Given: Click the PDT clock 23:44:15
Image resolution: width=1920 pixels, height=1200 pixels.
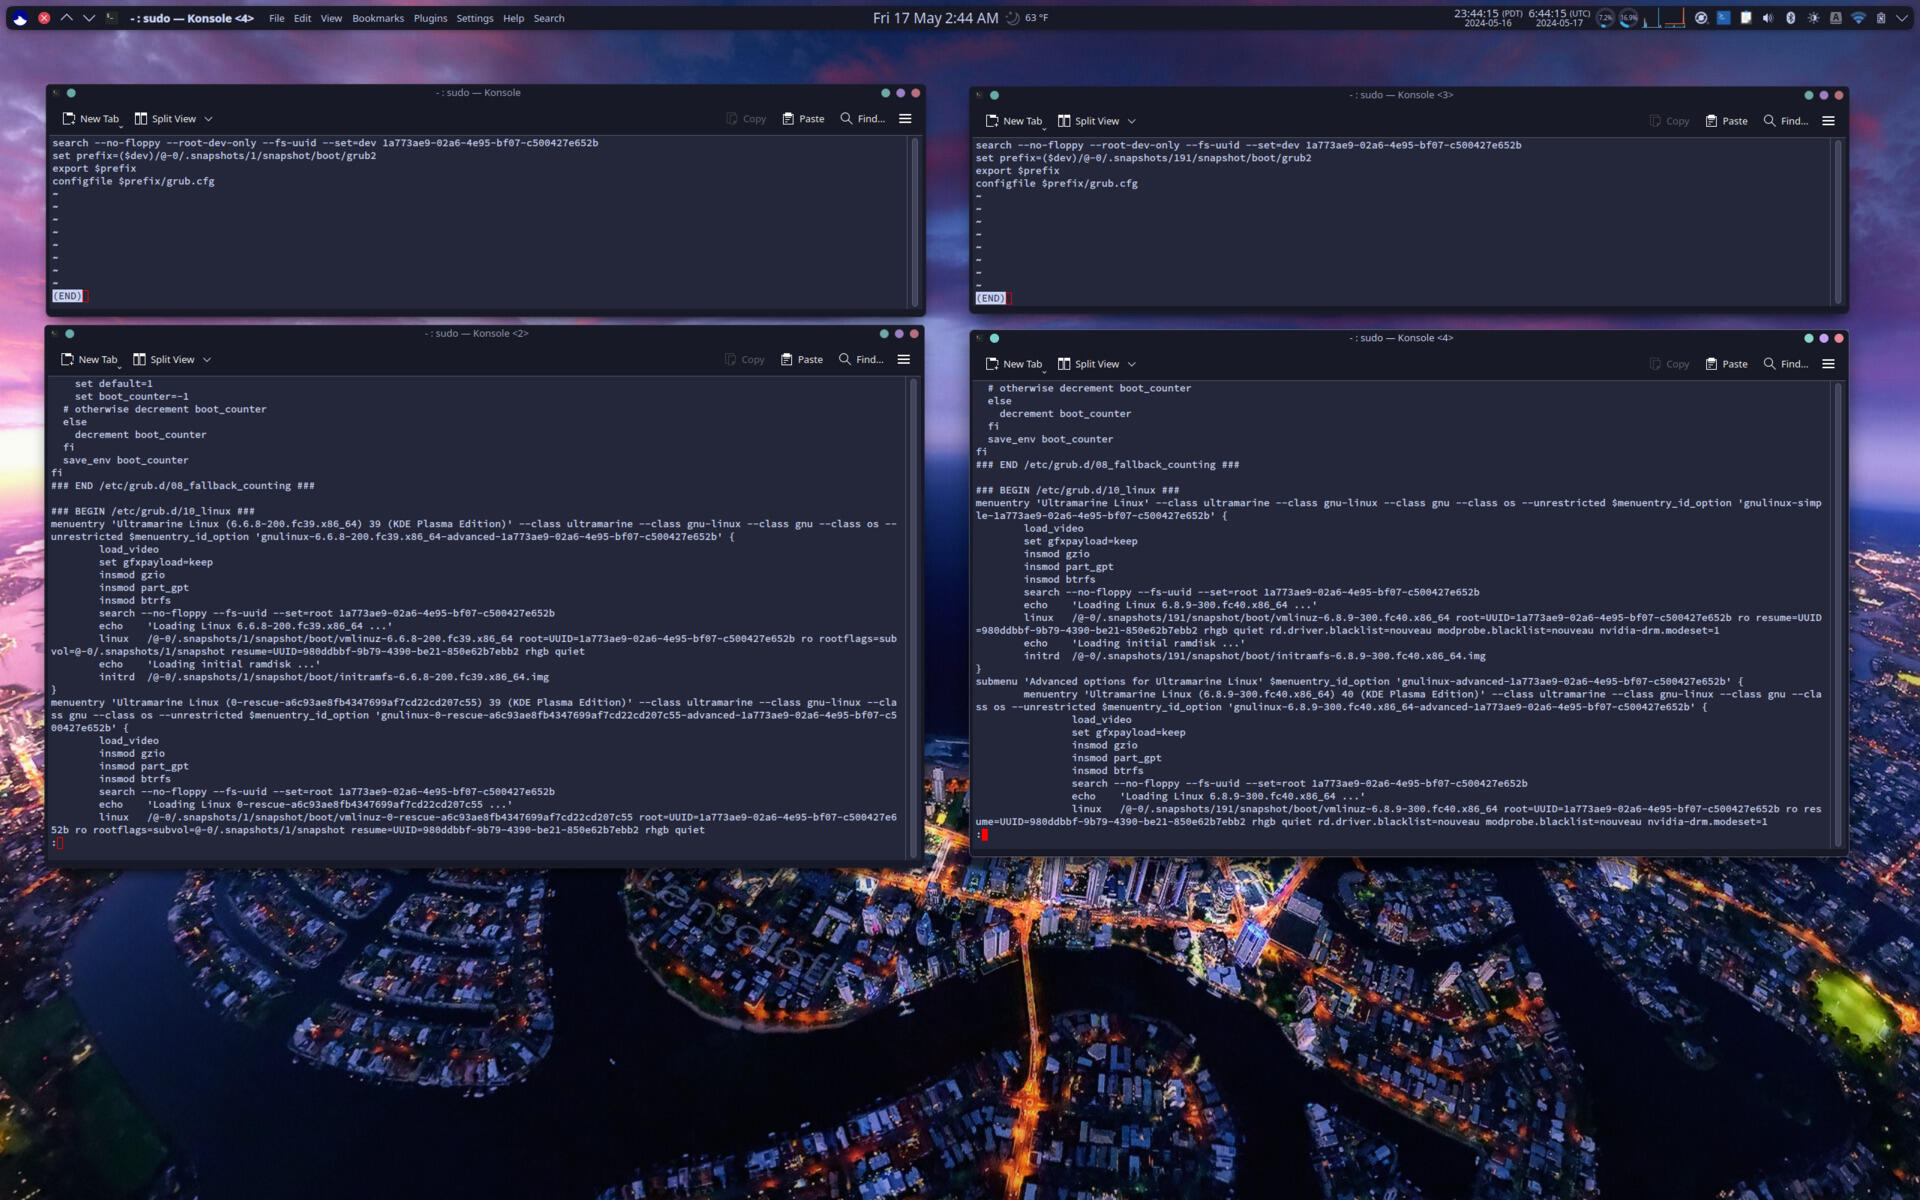Looking at the screenshot, I should click(x=1488, y=18).
